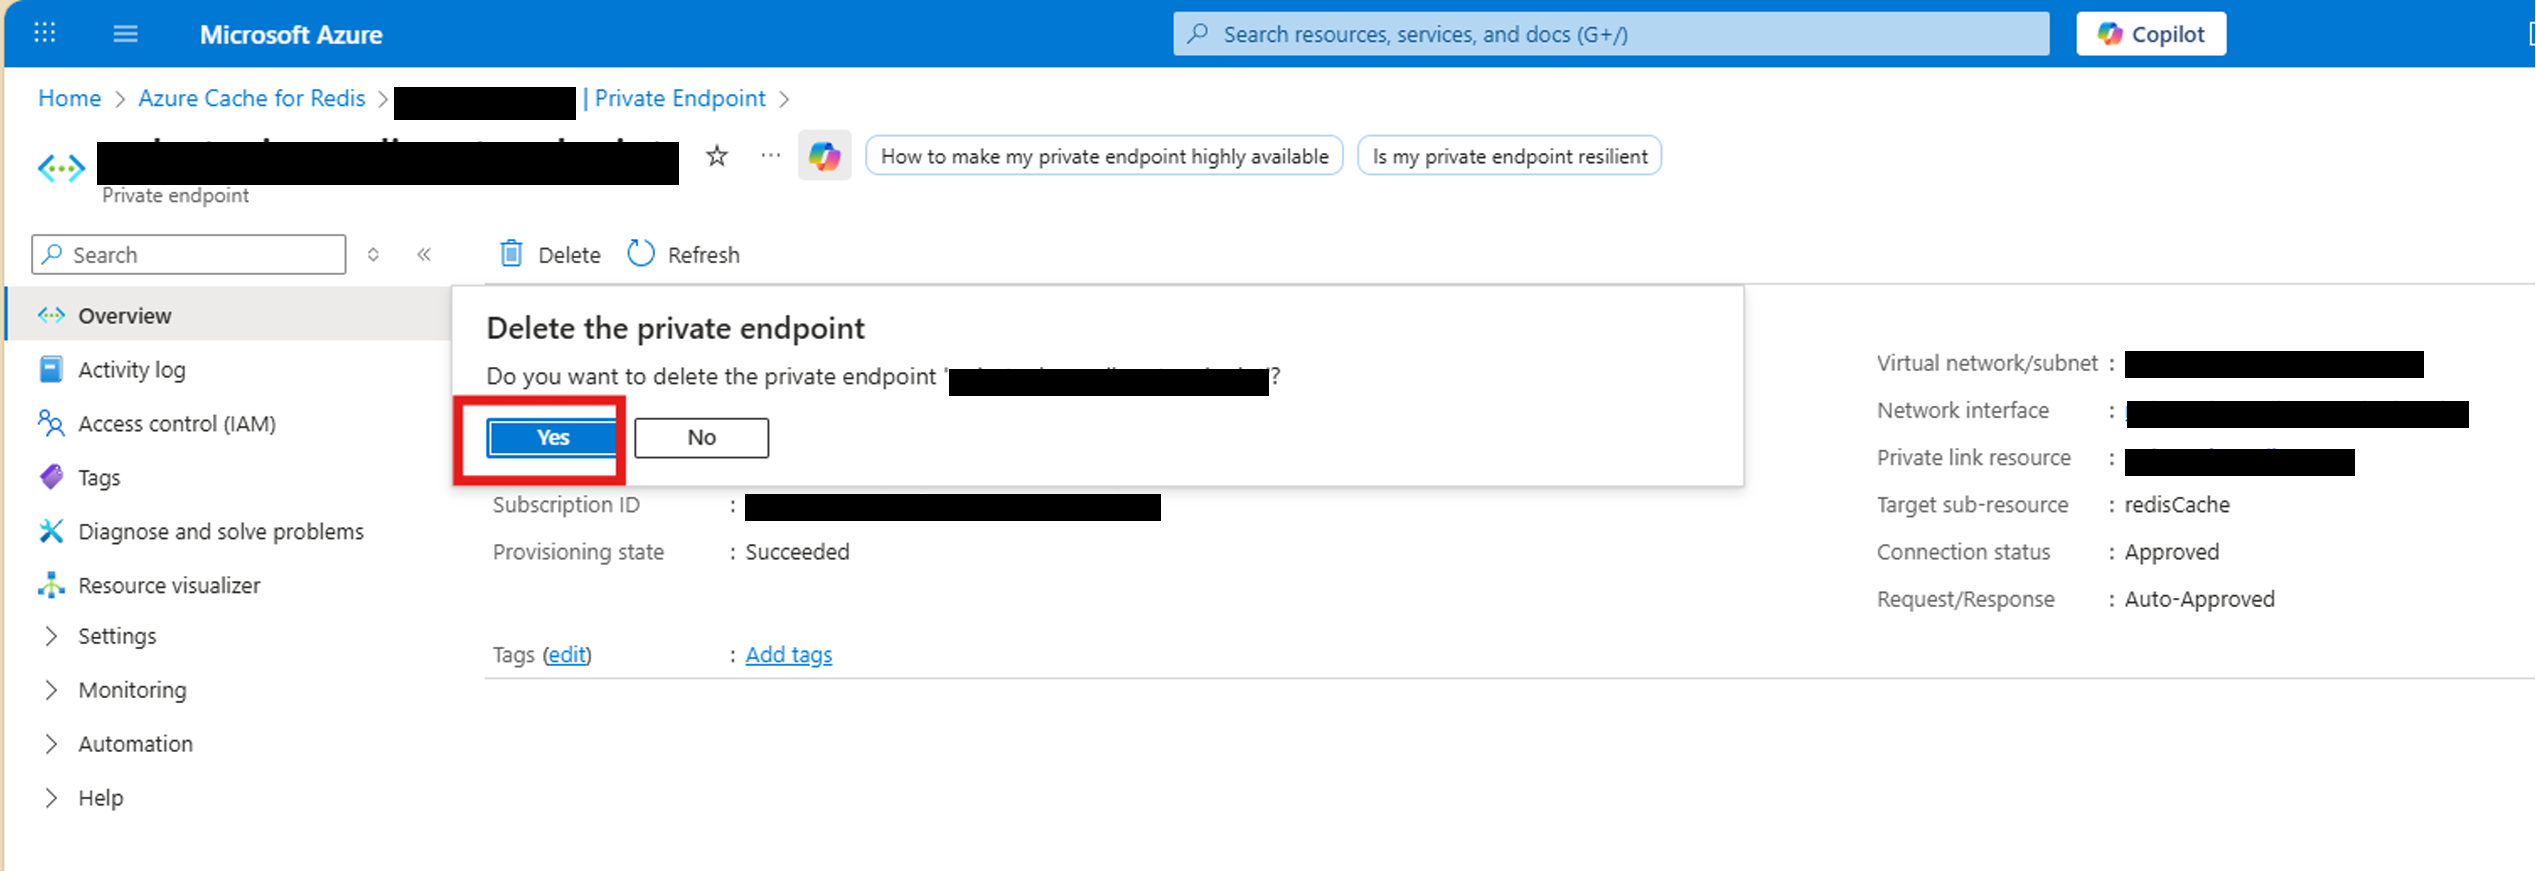Select Access control (IAM) menu item
Viewport: 2536px width, 882px height.
177,424
